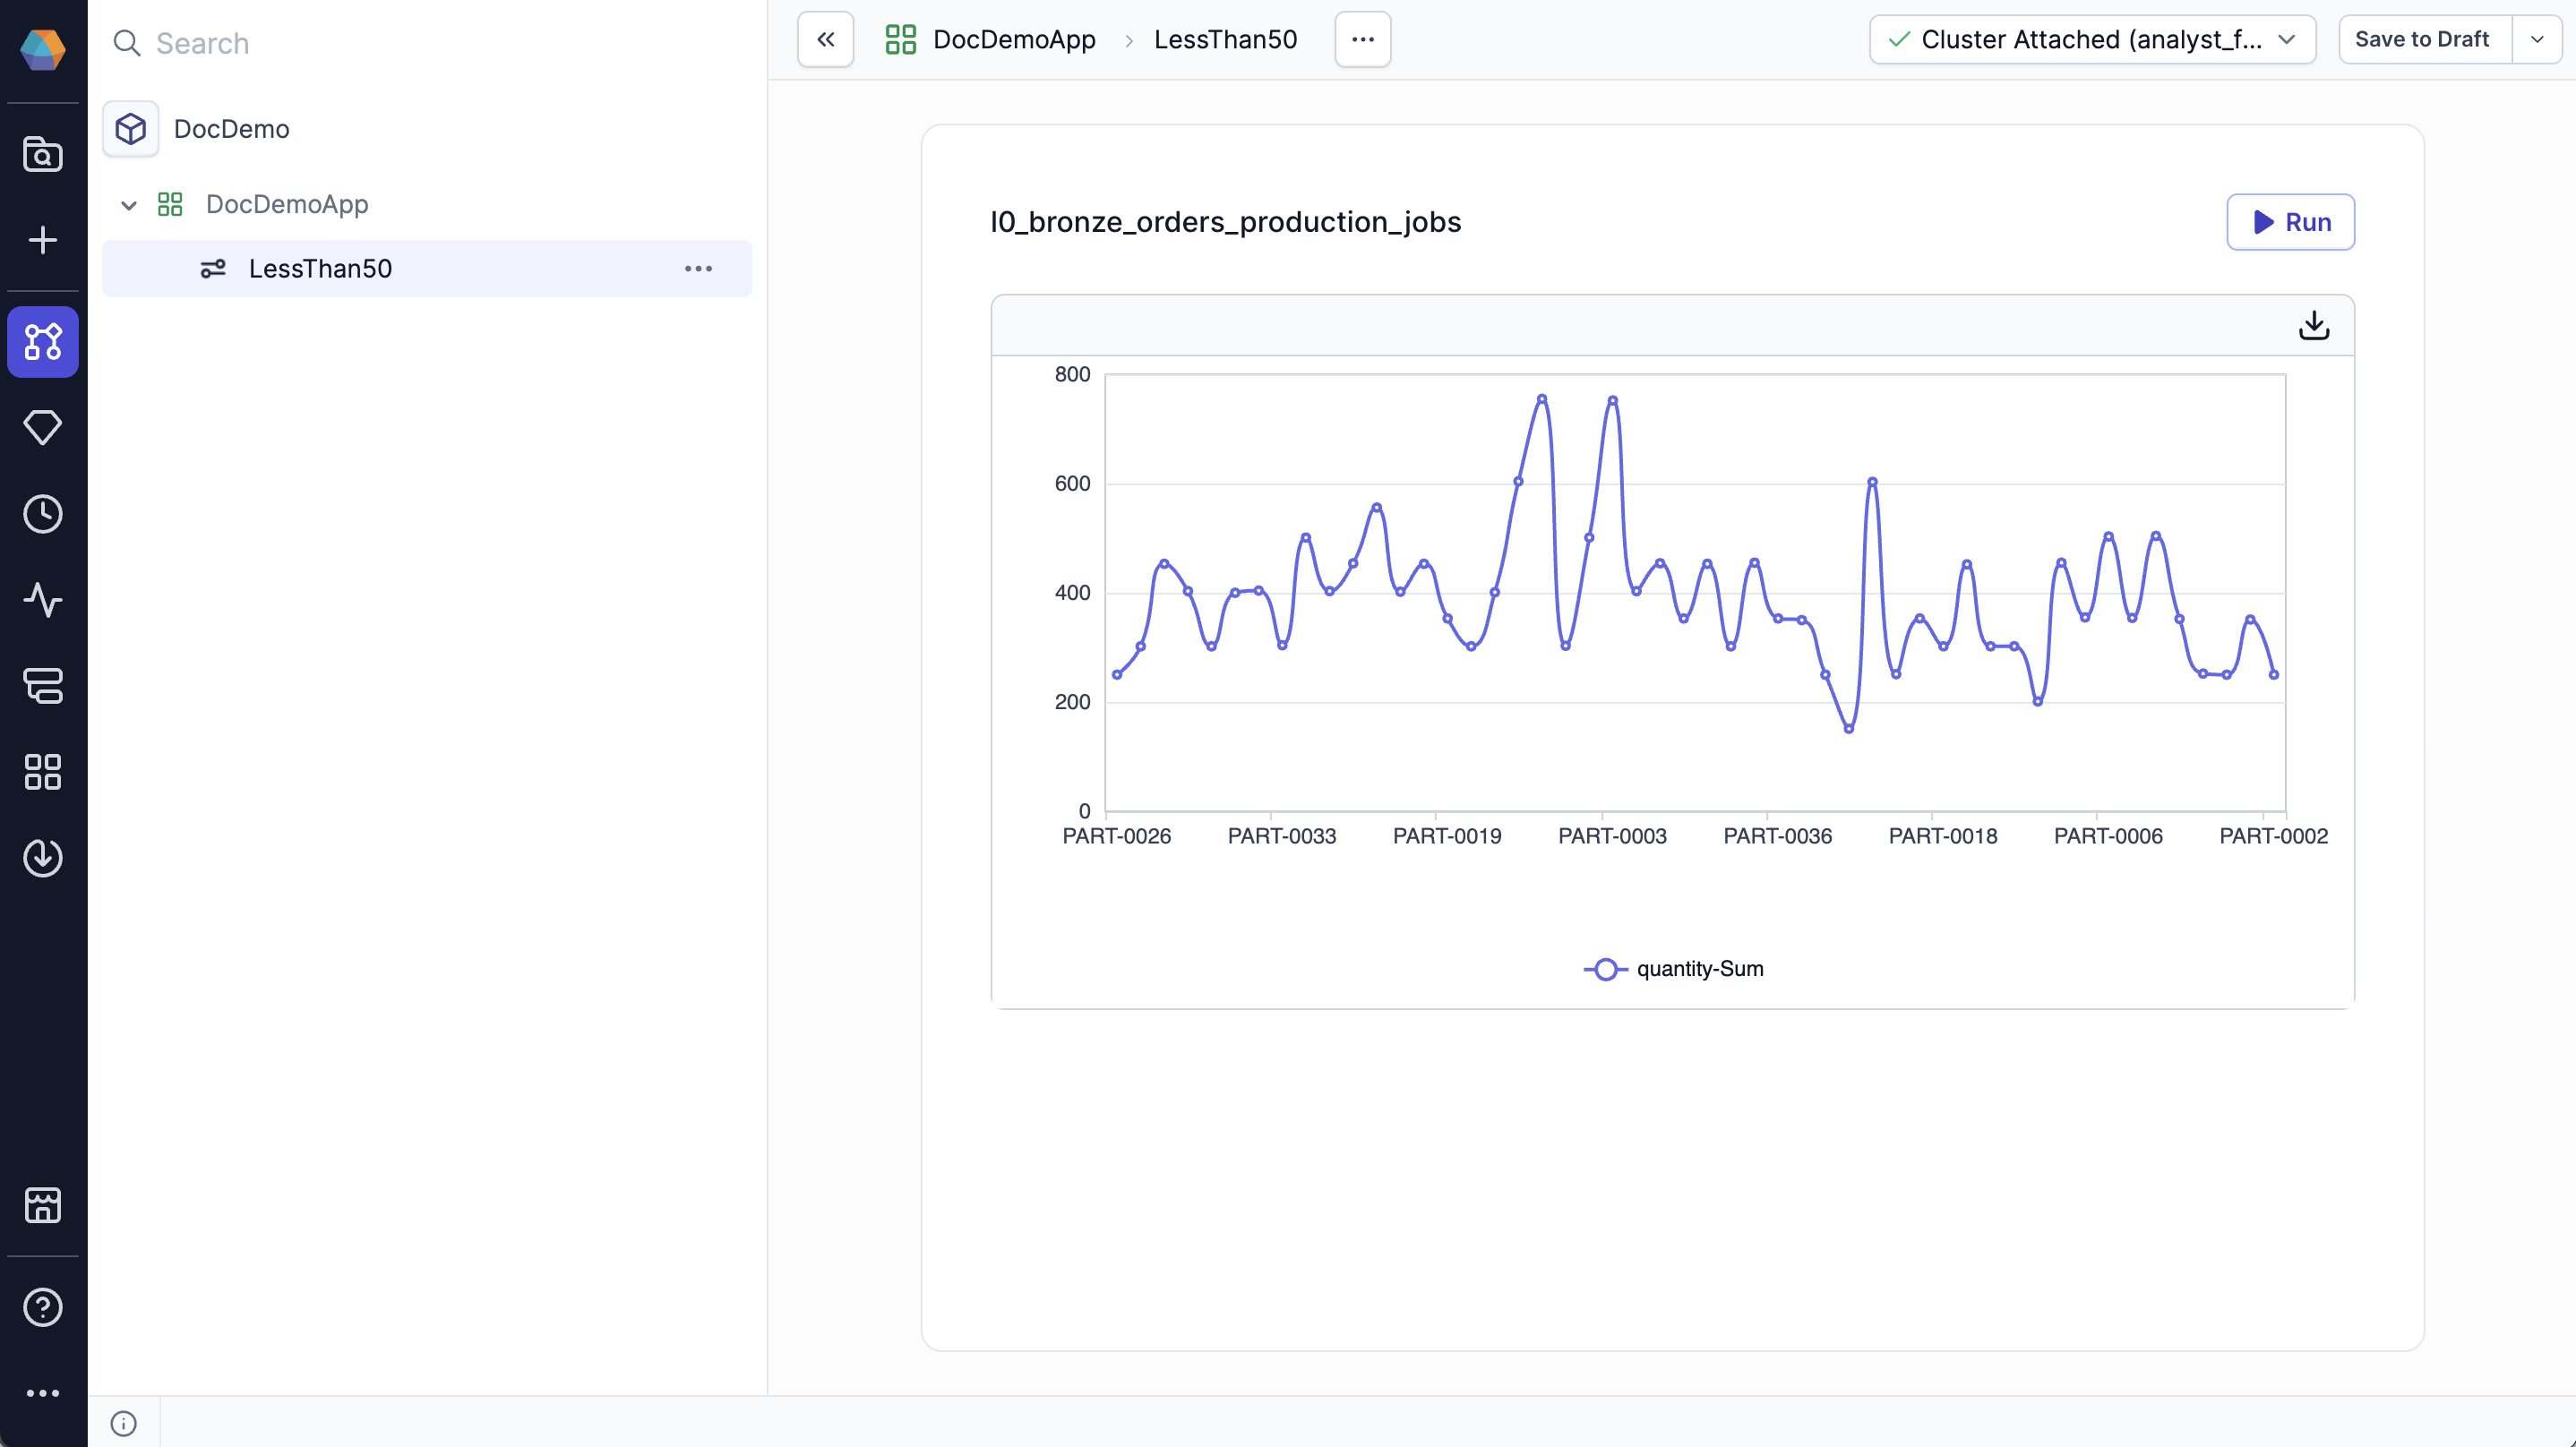
Task: Open the marketplace storefront sidebar icon
Action: (x=43, y=1205)
